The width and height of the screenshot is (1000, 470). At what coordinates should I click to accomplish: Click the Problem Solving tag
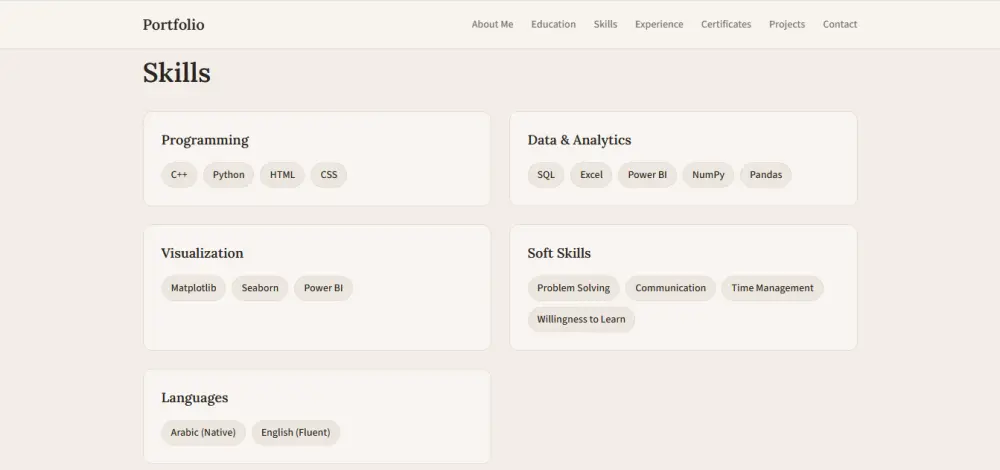[573, 288]
